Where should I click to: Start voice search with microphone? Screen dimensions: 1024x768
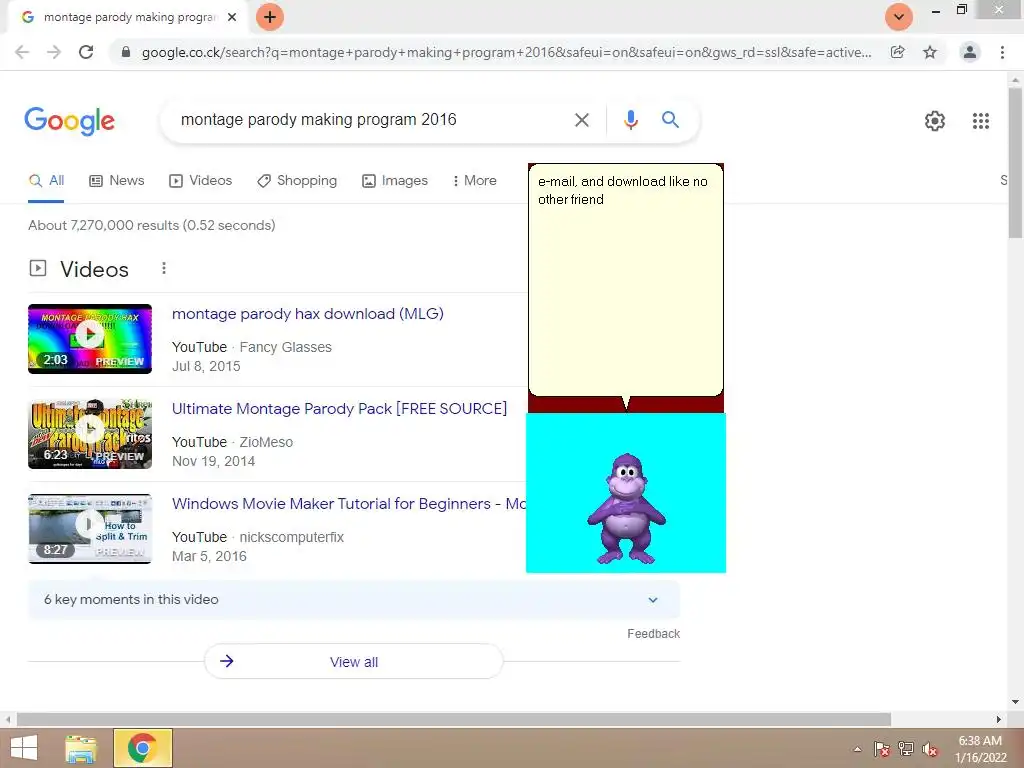630,120
